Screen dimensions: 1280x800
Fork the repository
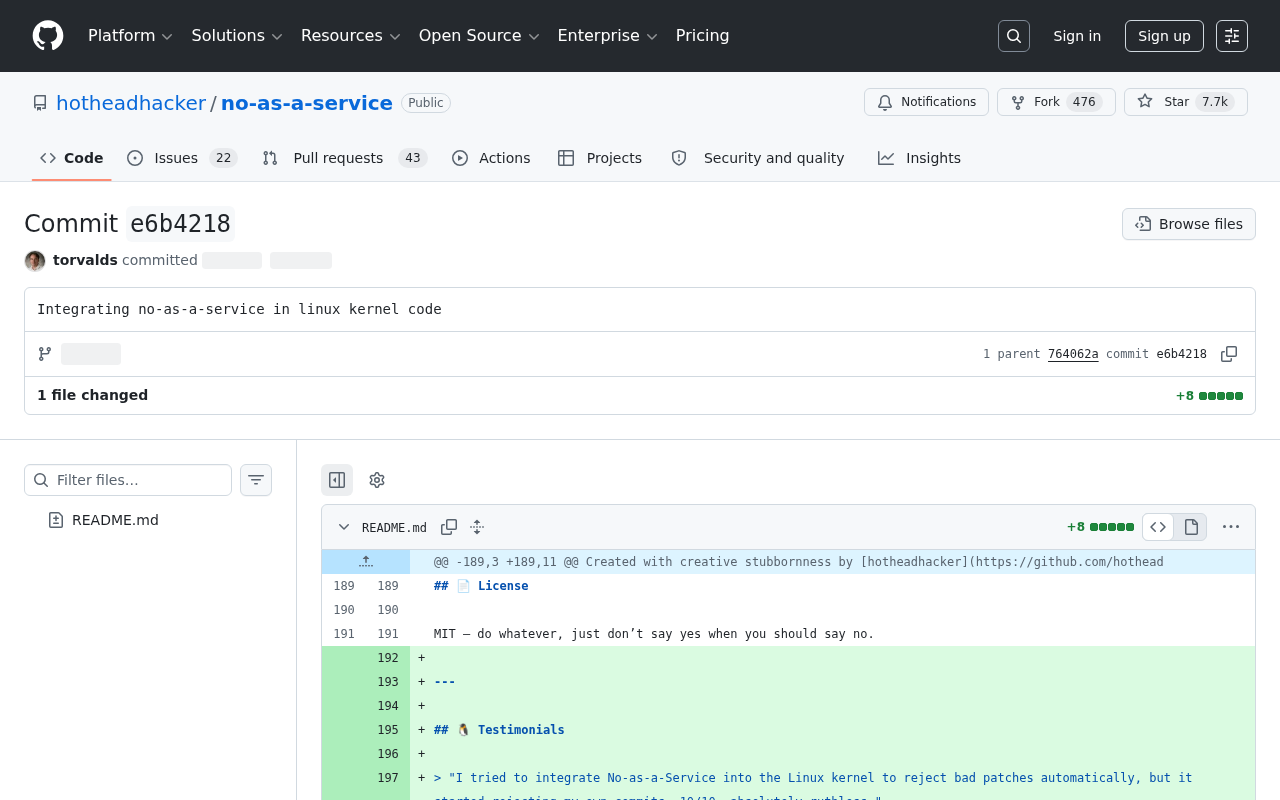tap(1056, 102)
